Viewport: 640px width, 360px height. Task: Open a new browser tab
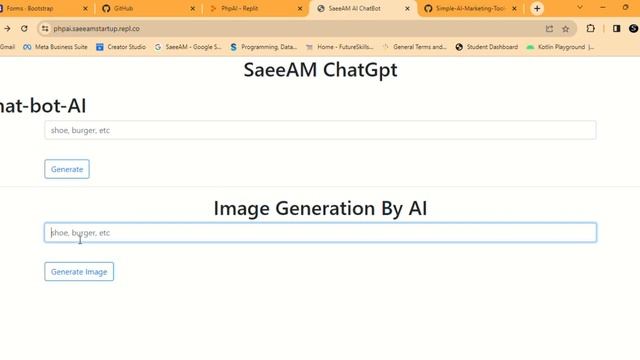tap(537, 9)
